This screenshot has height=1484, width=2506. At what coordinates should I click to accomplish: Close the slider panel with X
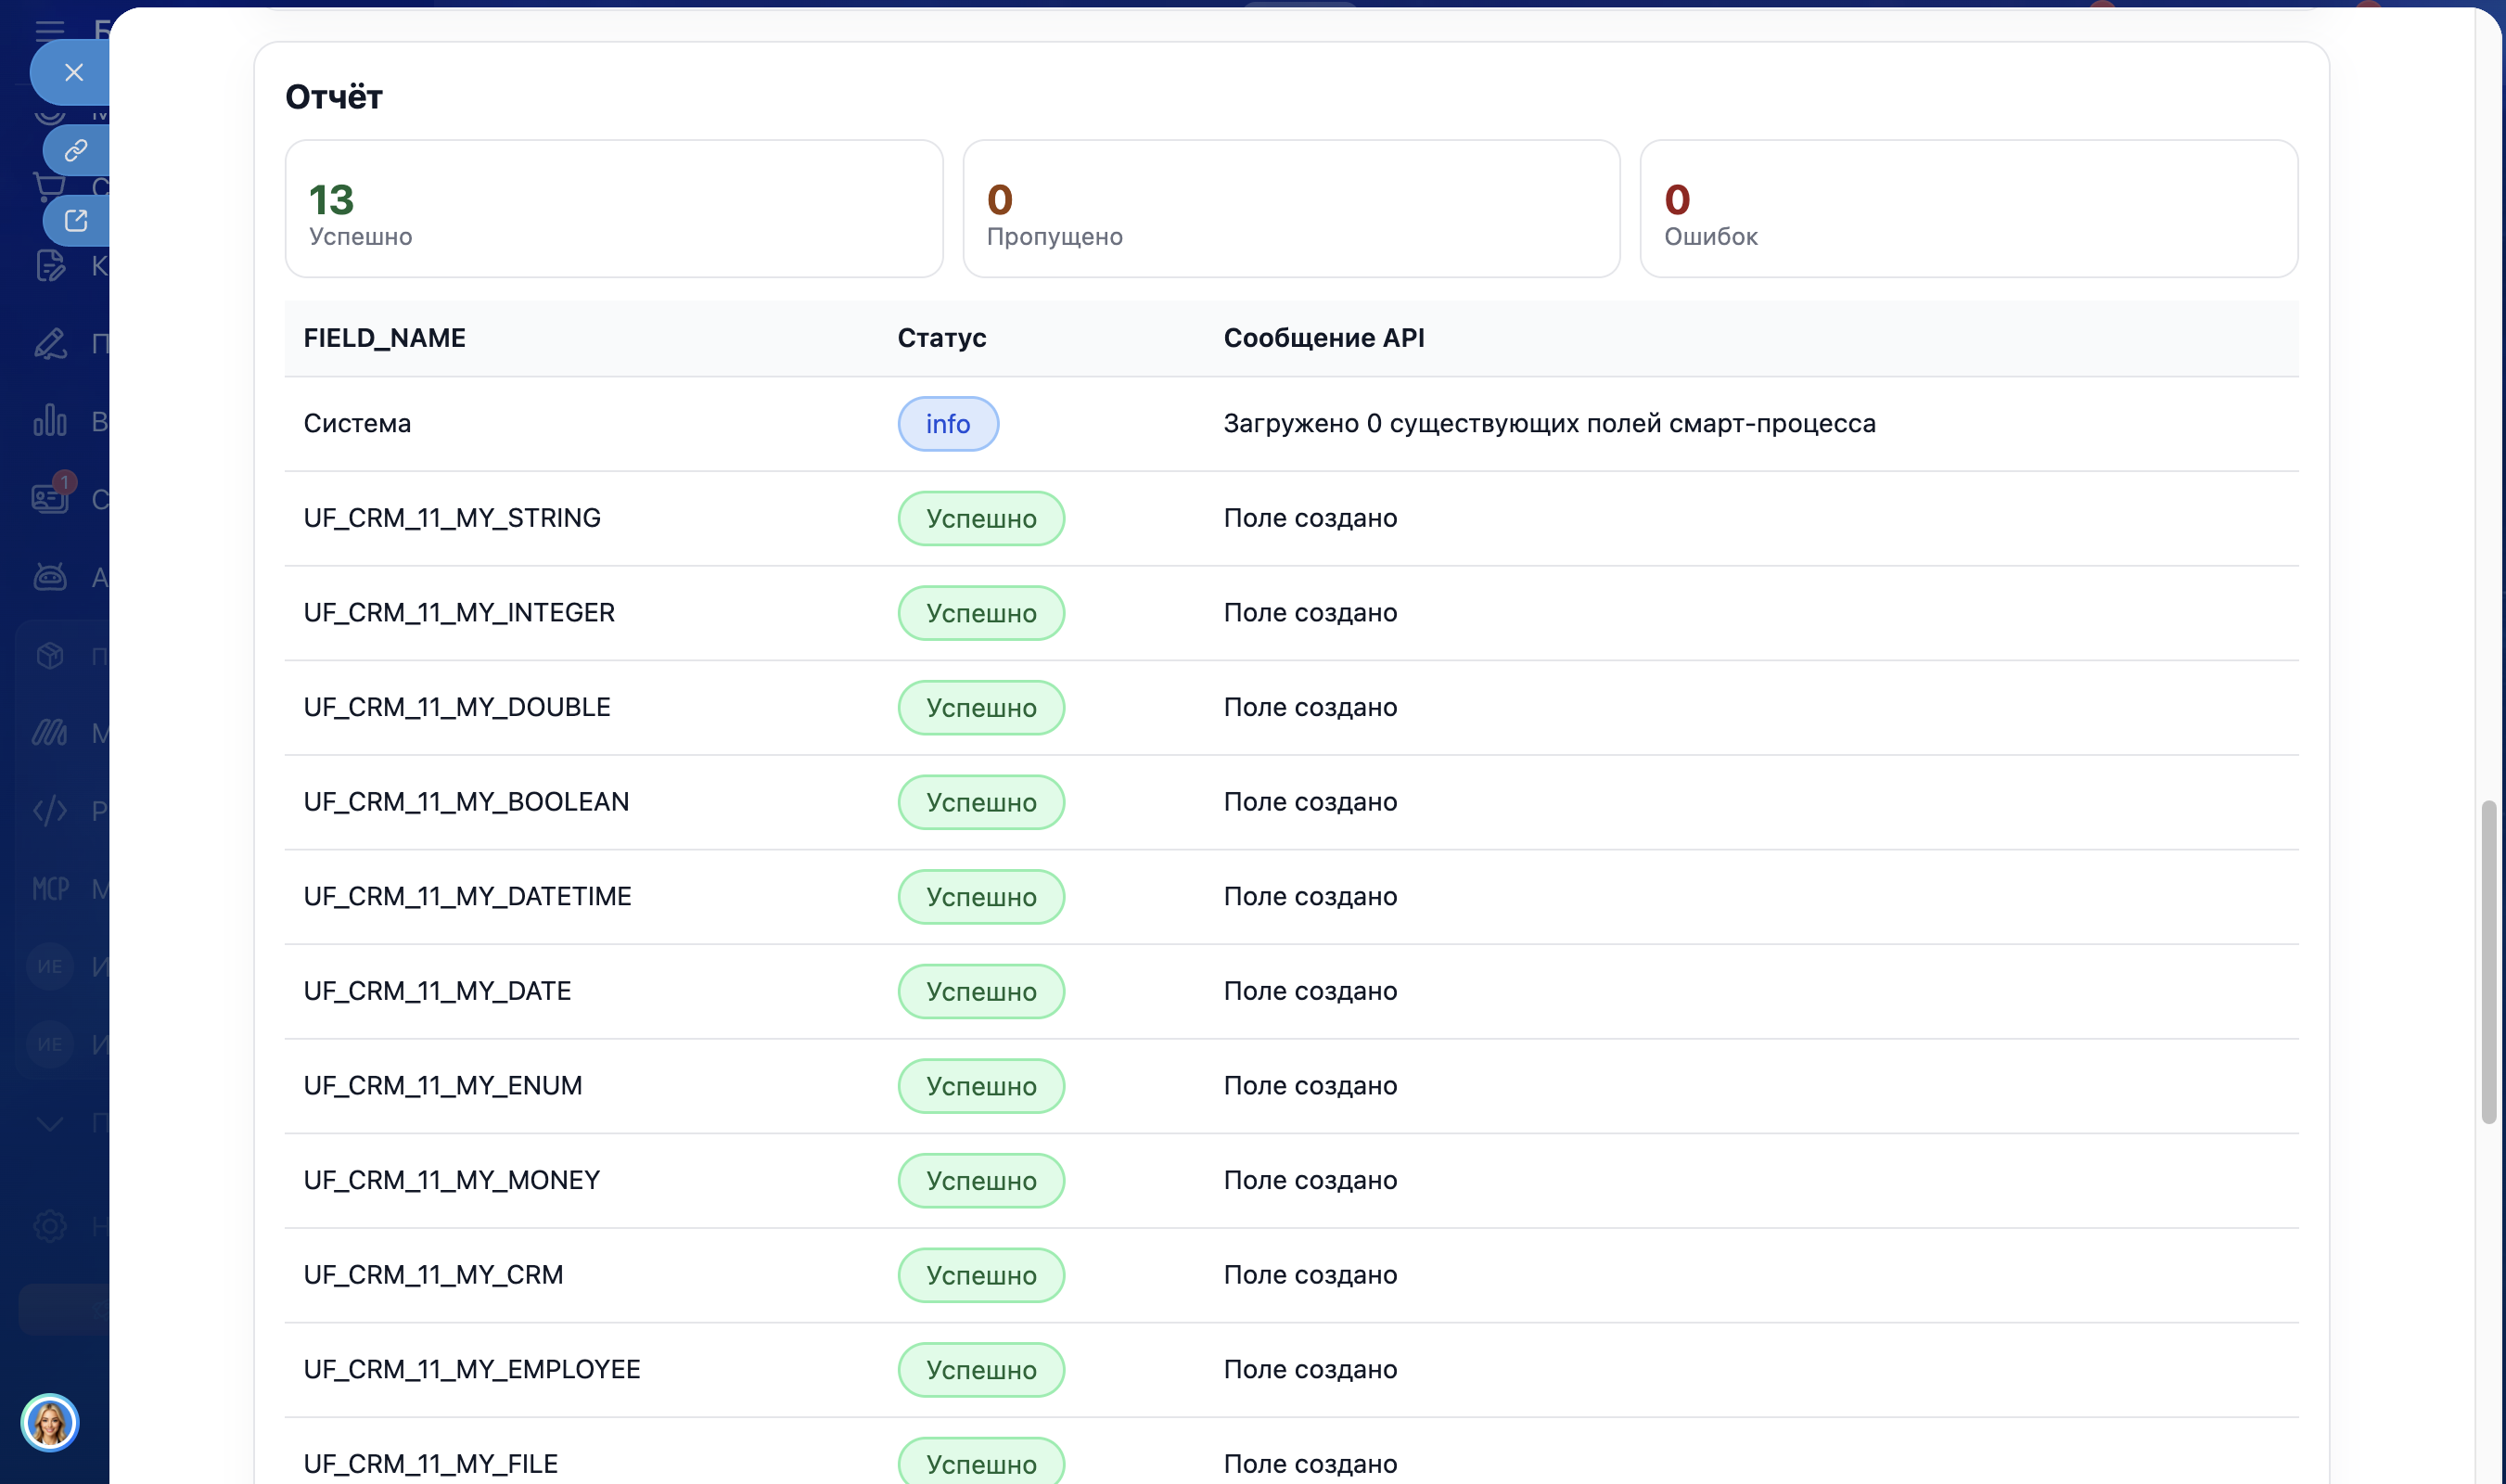coord(73,72)
